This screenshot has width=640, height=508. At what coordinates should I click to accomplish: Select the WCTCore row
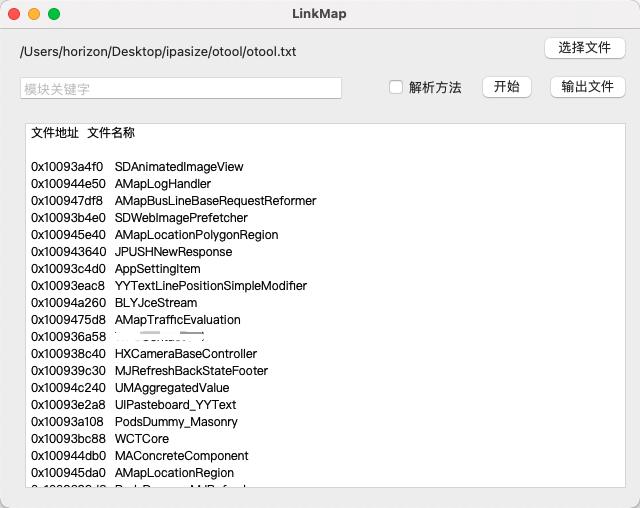[x=100, y=439]
